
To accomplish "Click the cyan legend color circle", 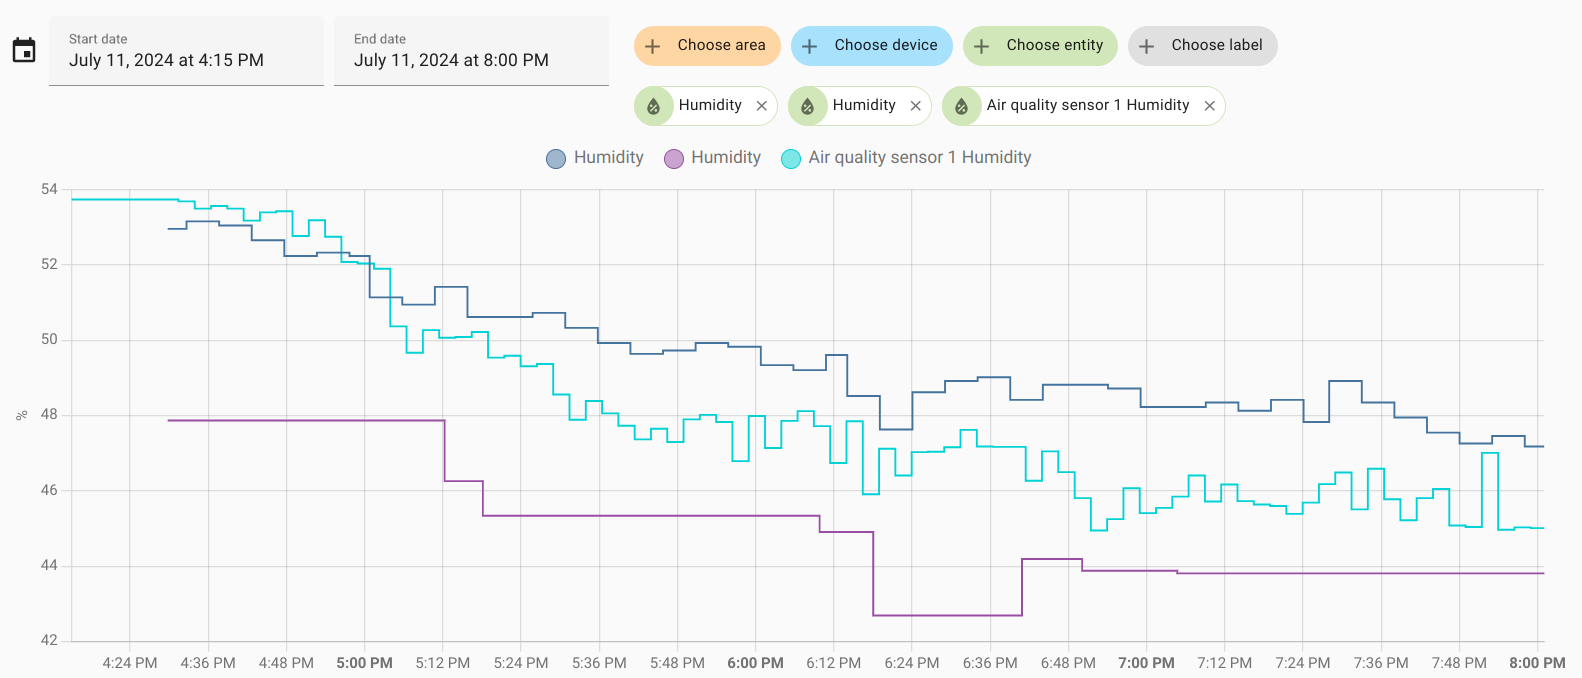I will point(791,159).
